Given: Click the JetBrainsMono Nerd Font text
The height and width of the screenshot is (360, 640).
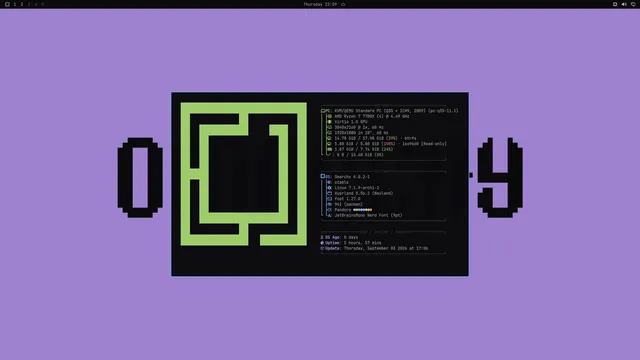Looking at the screenshot, I should pyautogui.click(x=368, y=216).
